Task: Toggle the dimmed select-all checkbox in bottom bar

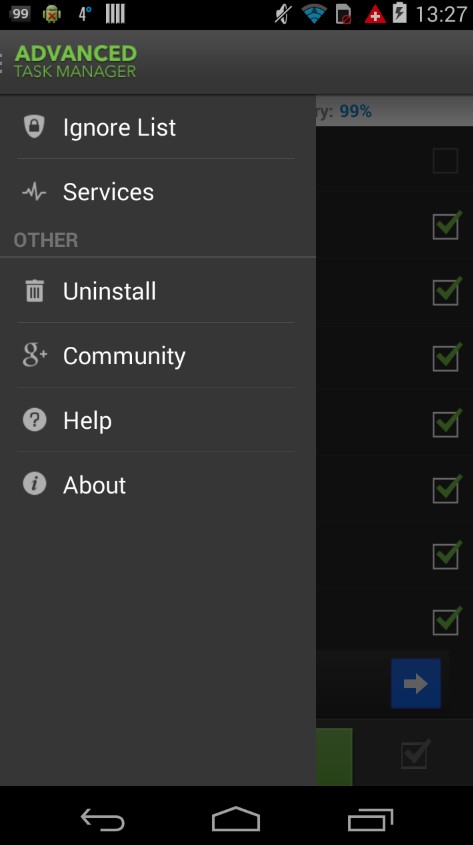Action: tap(416, 753)
